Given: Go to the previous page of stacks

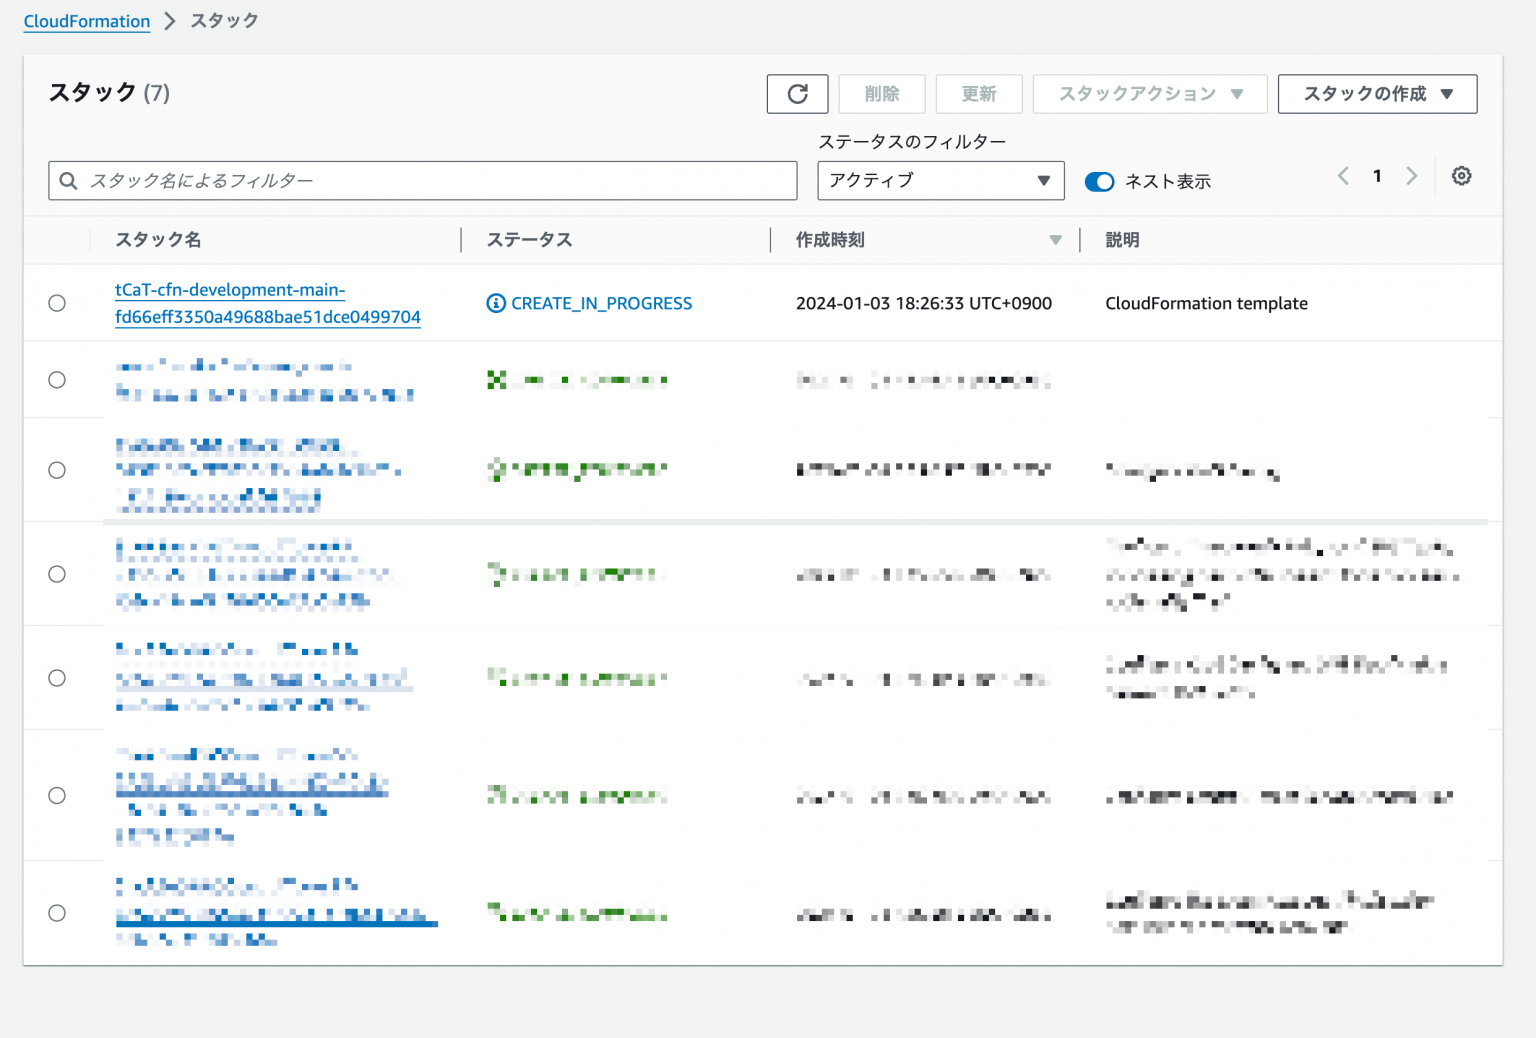Looking at the screenshot, I should coord(1343,176).
